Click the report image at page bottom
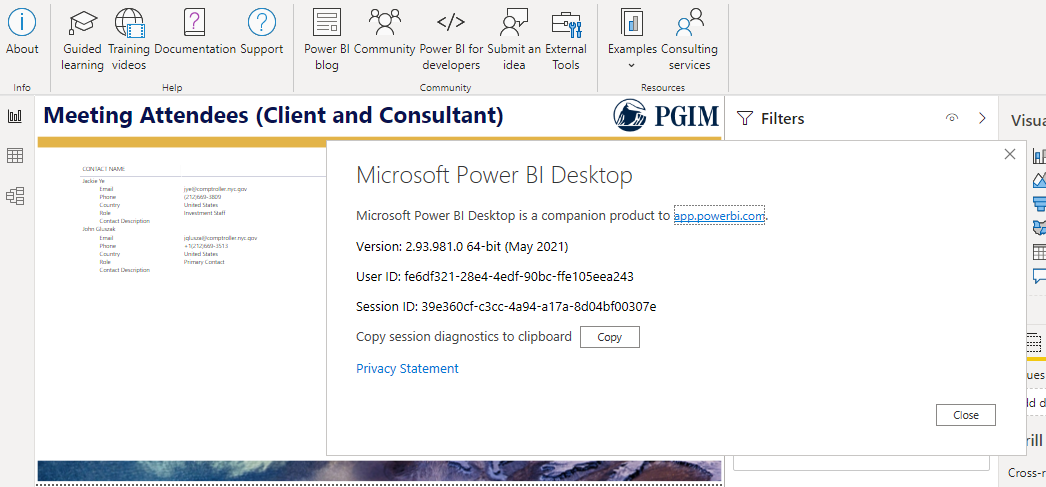Viewport: 1046px width, 487px height. tap(380, 471)
